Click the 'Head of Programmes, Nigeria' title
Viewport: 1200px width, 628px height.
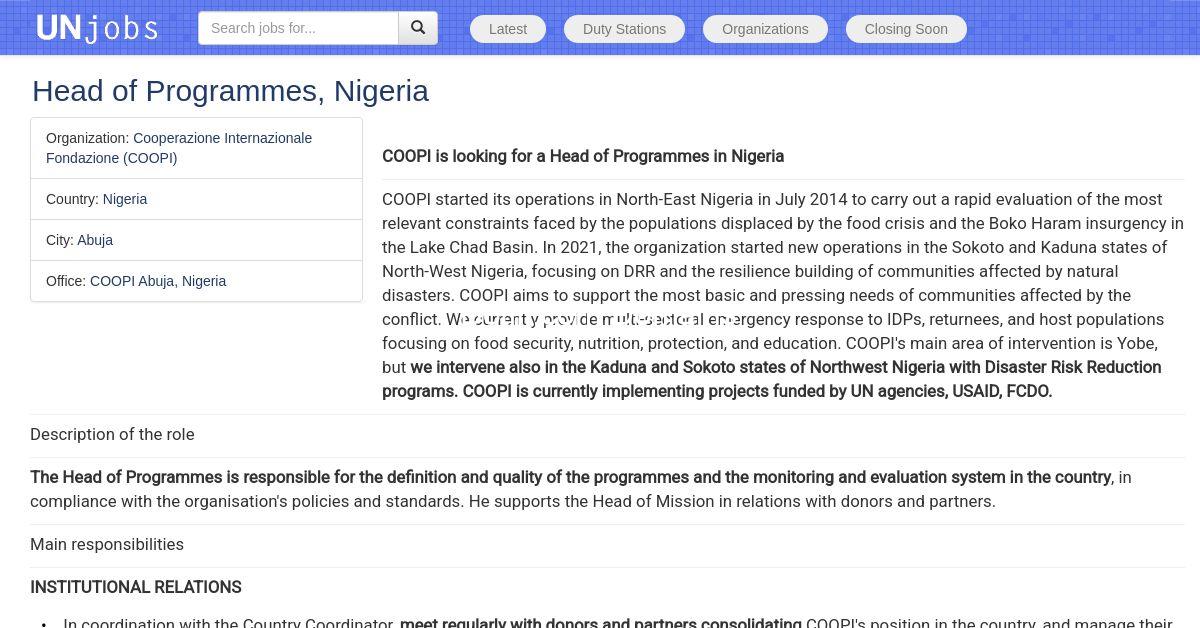(x=230, y=91)
